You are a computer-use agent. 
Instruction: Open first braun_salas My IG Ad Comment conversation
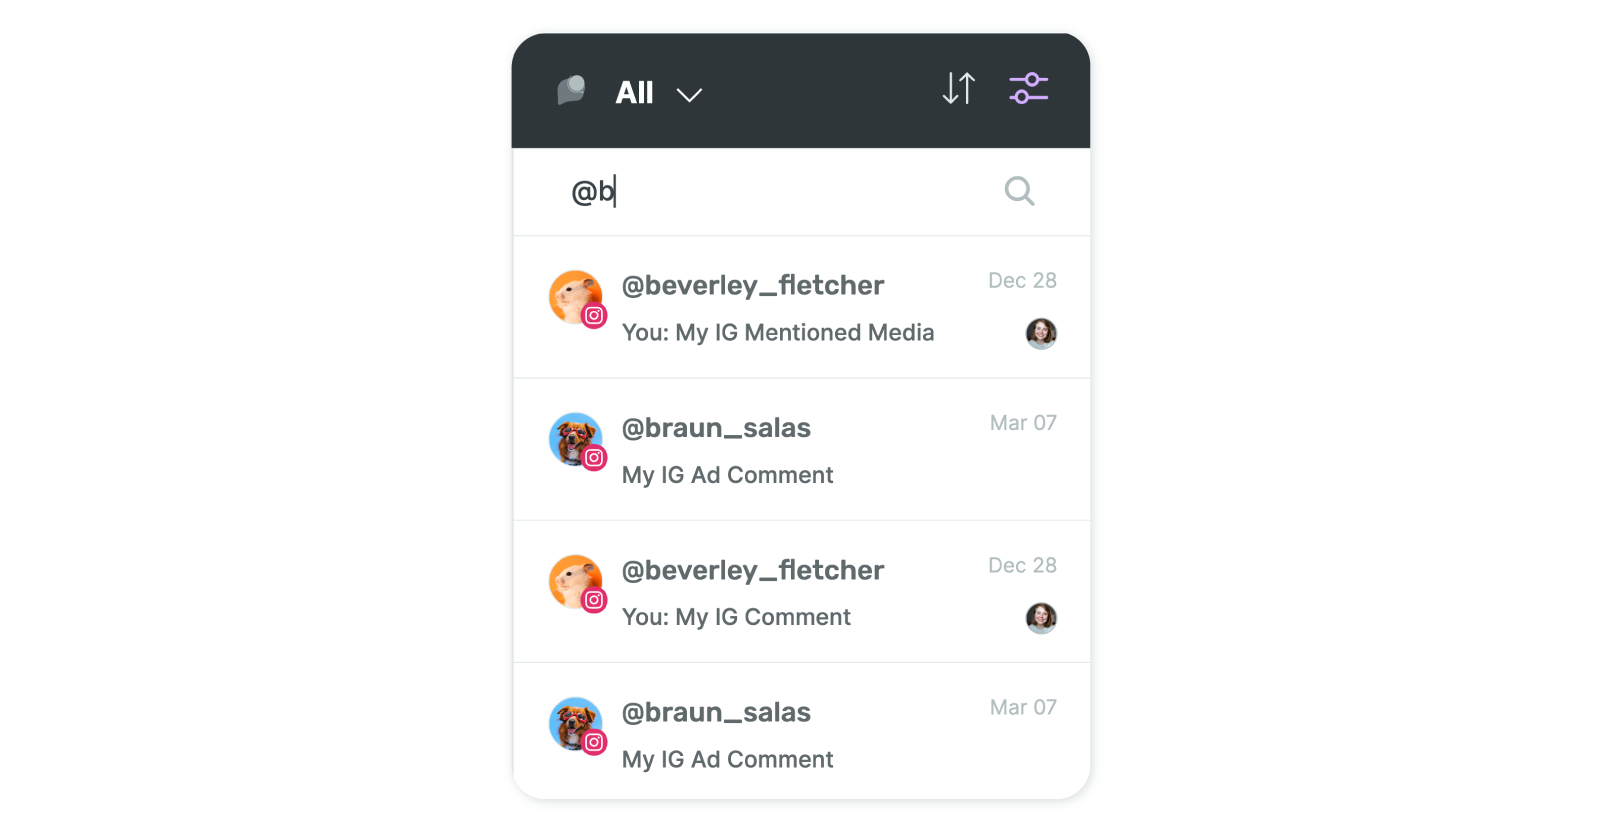801,450
